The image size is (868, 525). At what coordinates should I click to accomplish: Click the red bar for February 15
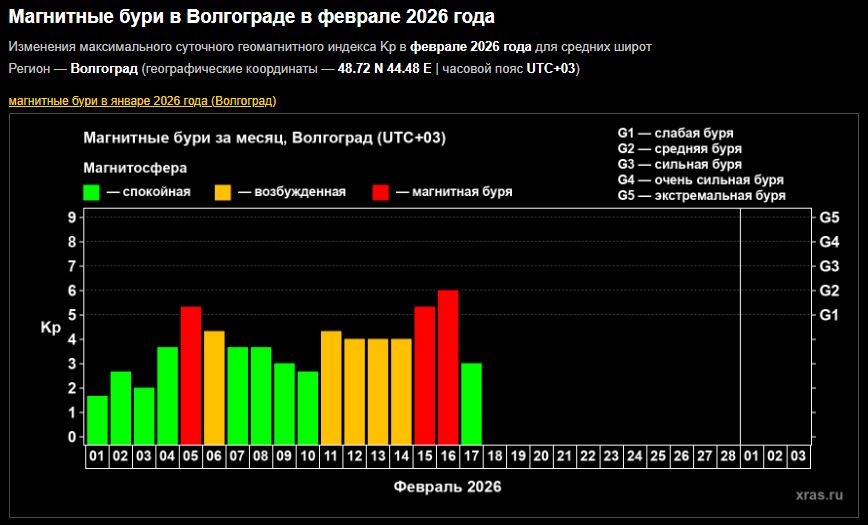point(425,375)
